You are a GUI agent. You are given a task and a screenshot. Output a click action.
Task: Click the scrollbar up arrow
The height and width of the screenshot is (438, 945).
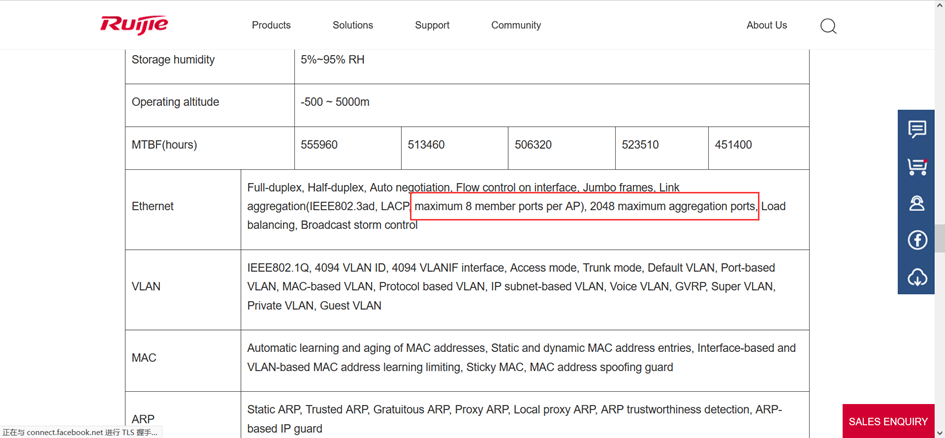coord(940,5)
